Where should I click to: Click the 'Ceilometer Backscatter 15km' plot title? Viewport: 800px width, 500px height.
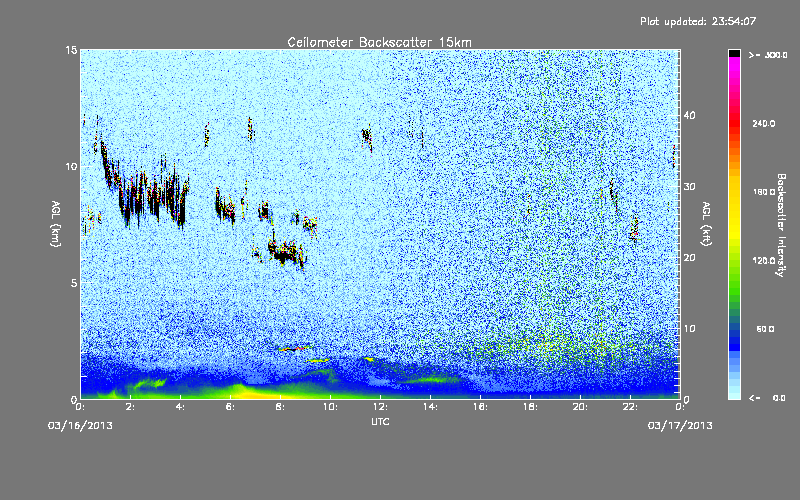[x=379, y=42]
